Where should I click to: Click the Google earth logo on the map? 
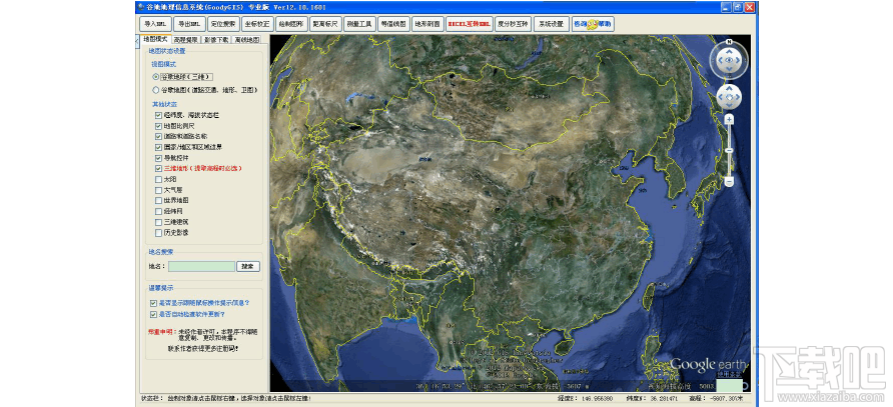pyautogui.click(x=709, y=364)
